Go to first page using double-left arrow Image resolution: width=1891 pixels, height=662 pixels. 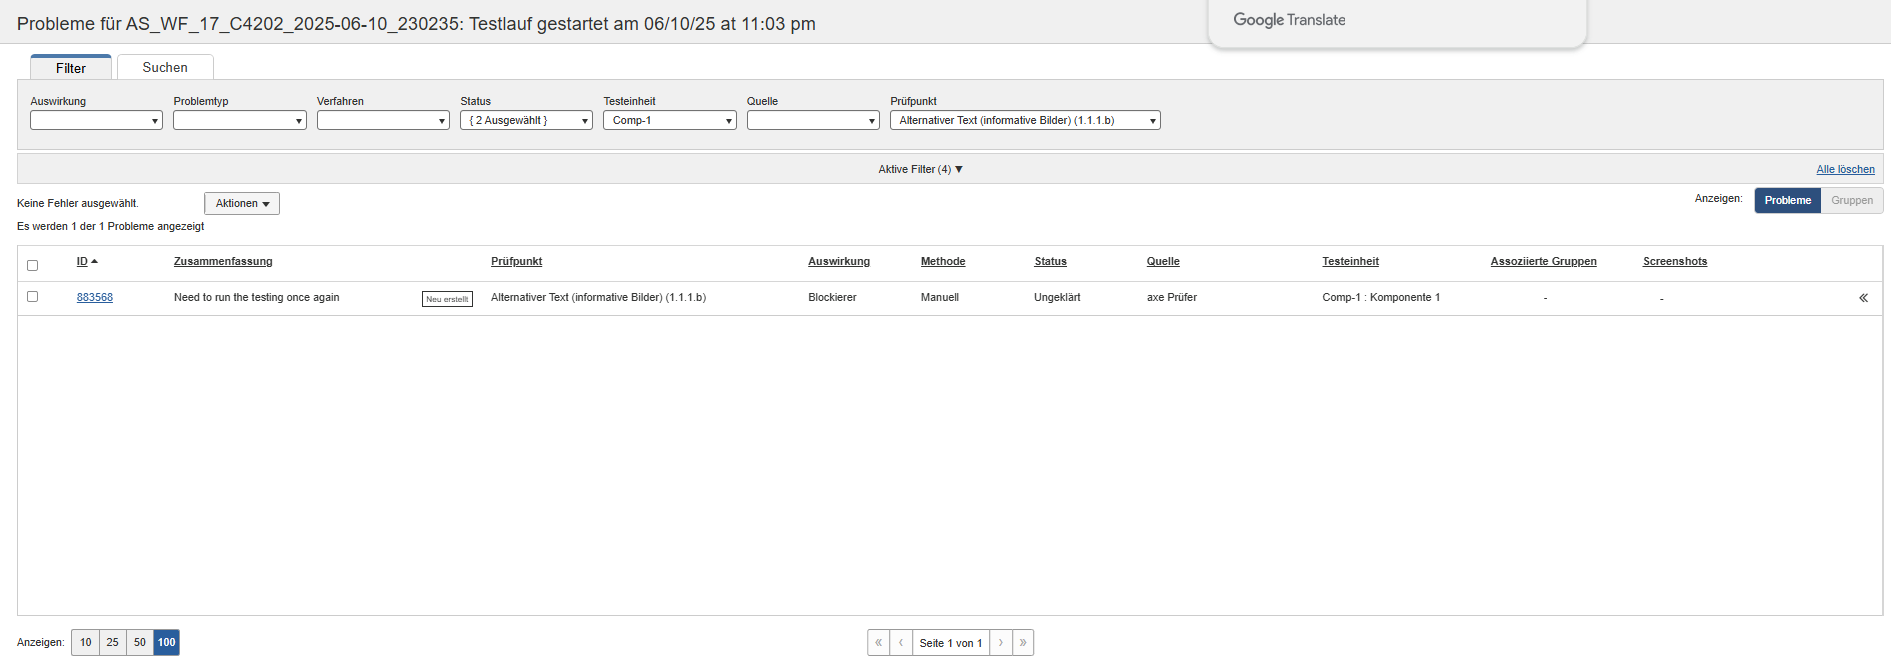[878, 643]
